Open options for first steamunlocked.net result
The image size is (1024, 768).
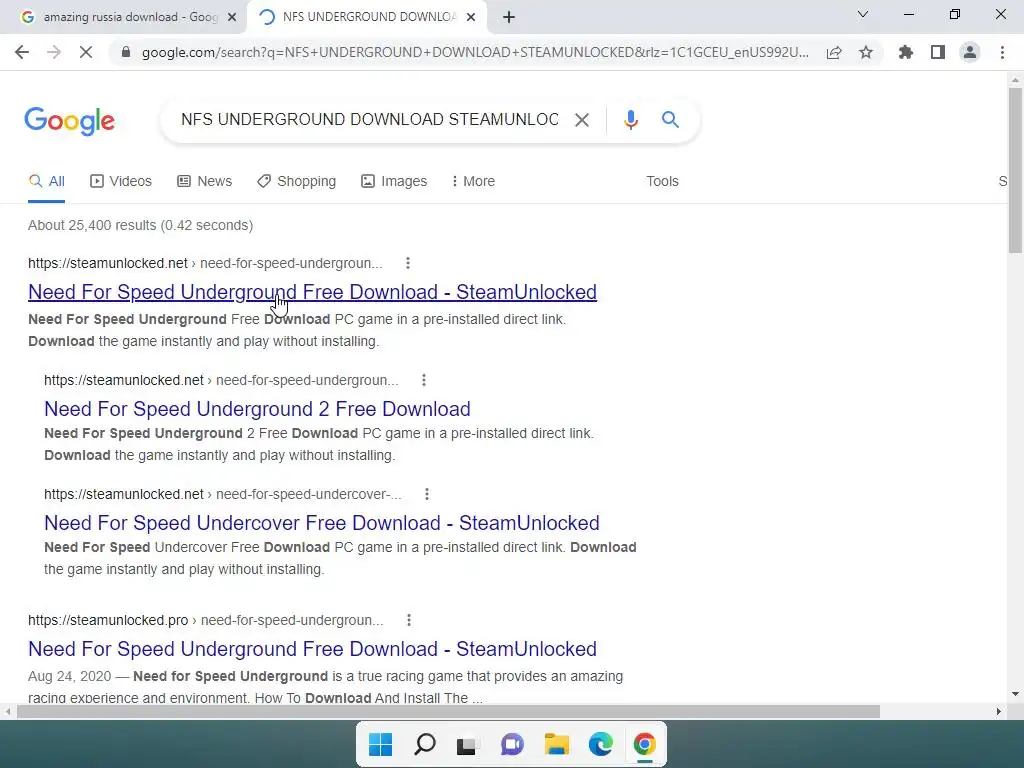[x=408, y=263]
